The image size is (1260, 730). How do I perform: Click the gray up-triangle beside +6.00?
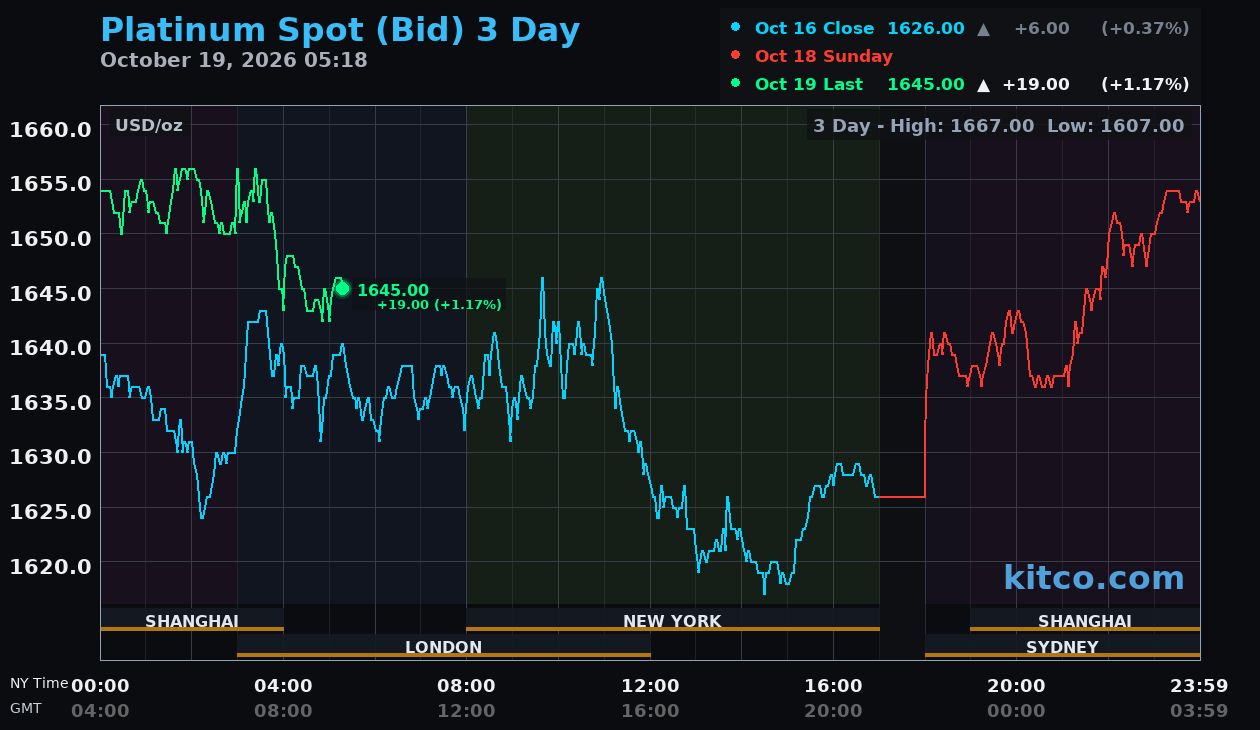point(983,29)
